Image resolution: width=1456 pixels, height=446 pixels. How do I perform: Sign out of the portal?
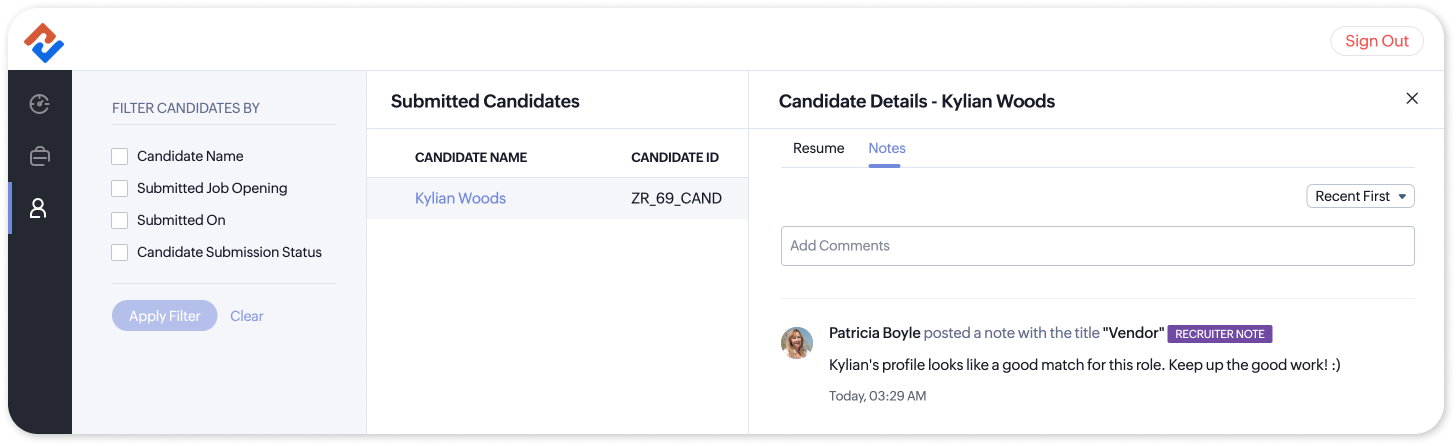click(1377, 41)
